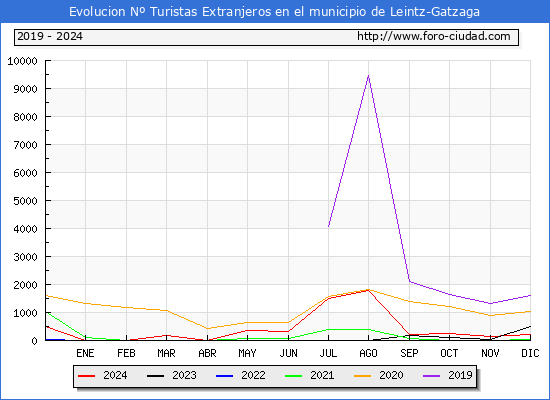Screen dimensions: 550x400
Task: Click the 7000 y-axis value
Action: (x=25, y=145)
